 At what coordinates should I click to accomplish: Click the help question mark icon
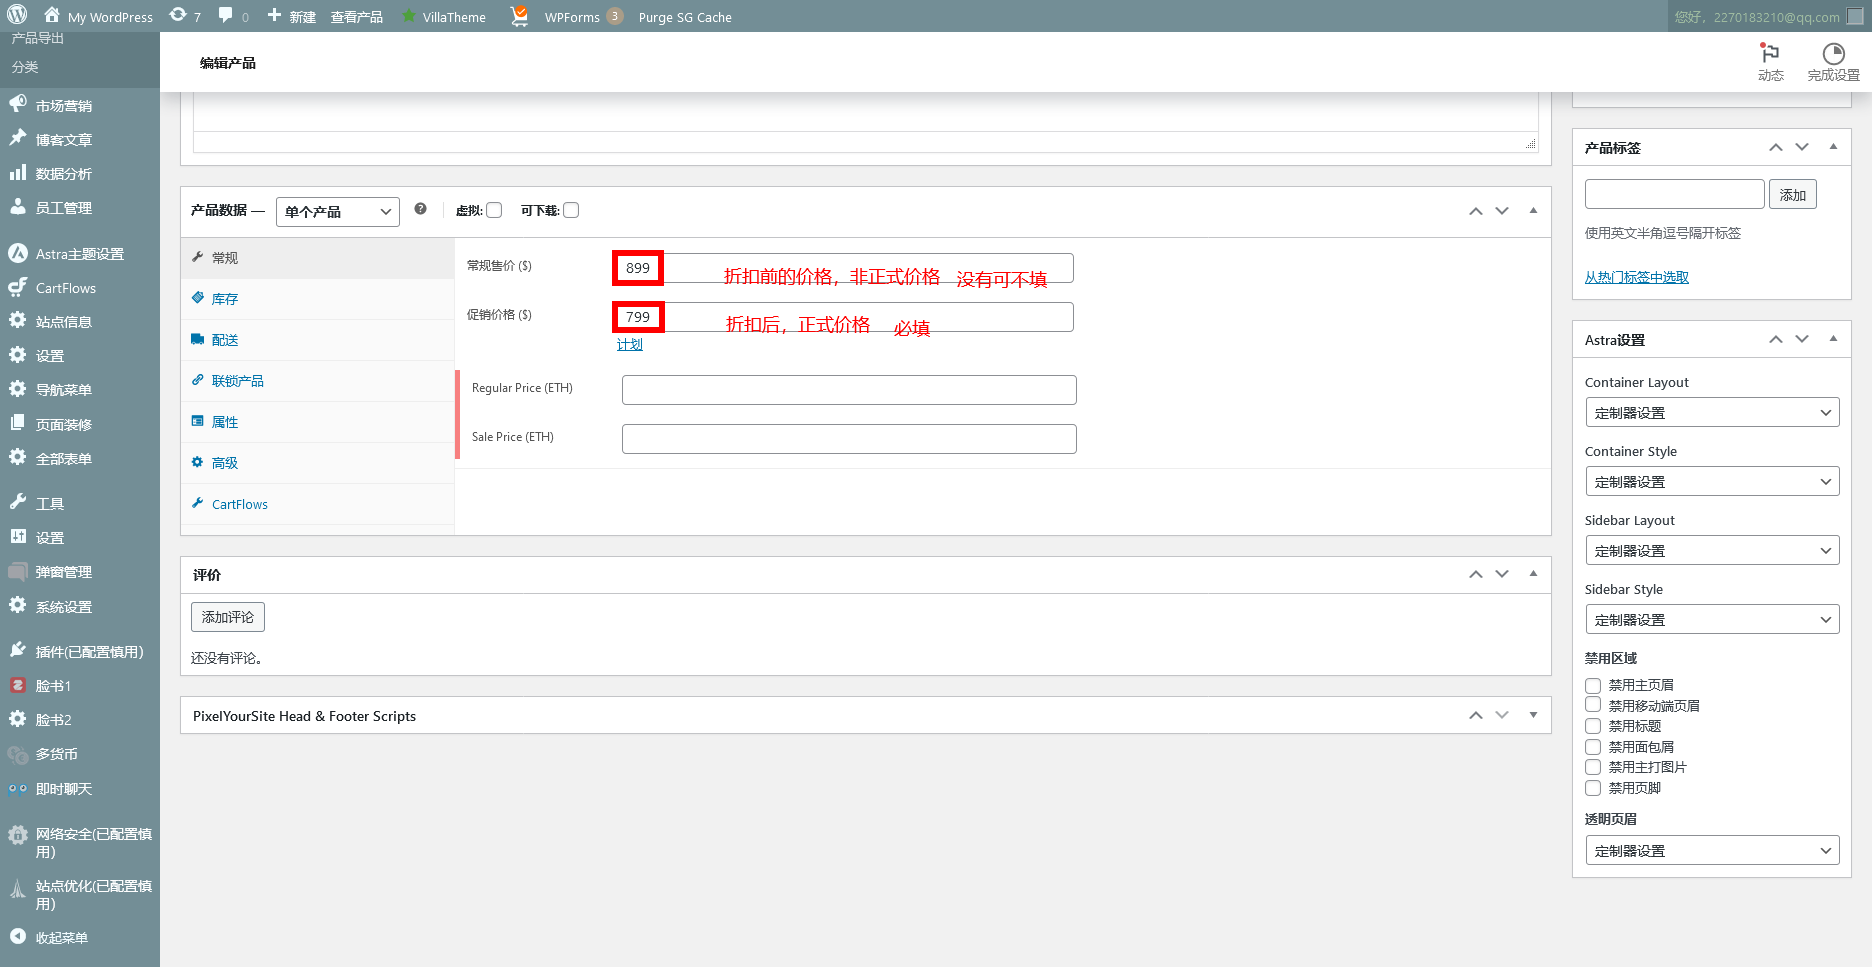coord(420,209)
